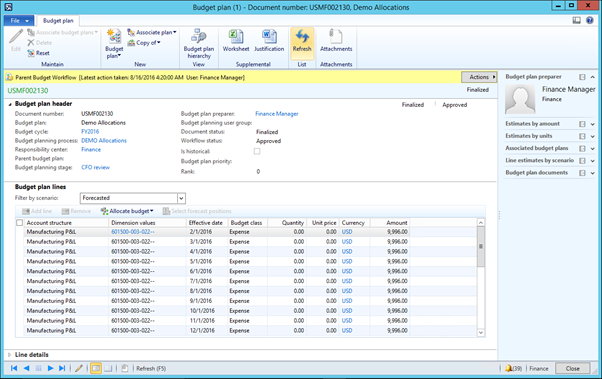This screenshot has height=379, width=602.
Task: Click the Reset icon in Maintain group
Action: coord(39,53)
